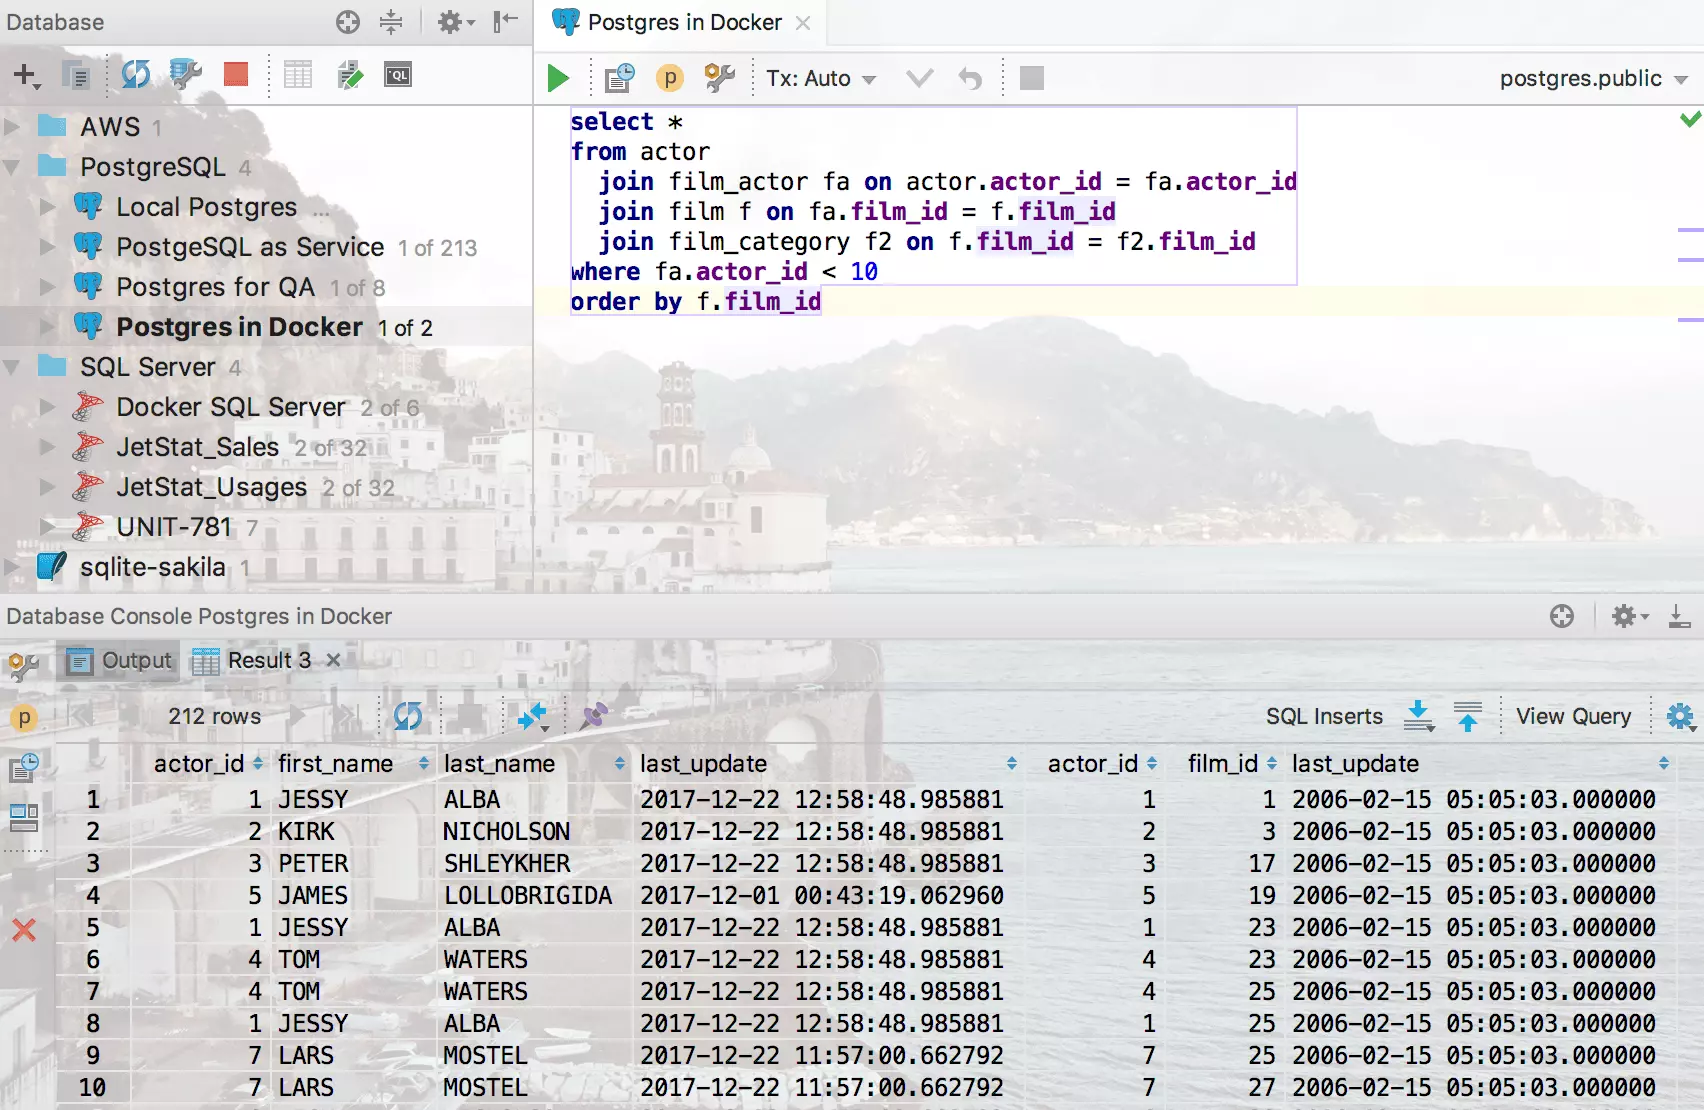The image size is (1704, 1110).
Task: Open the Data Source Properties wrench icon
Action: [x=185, y=74]
